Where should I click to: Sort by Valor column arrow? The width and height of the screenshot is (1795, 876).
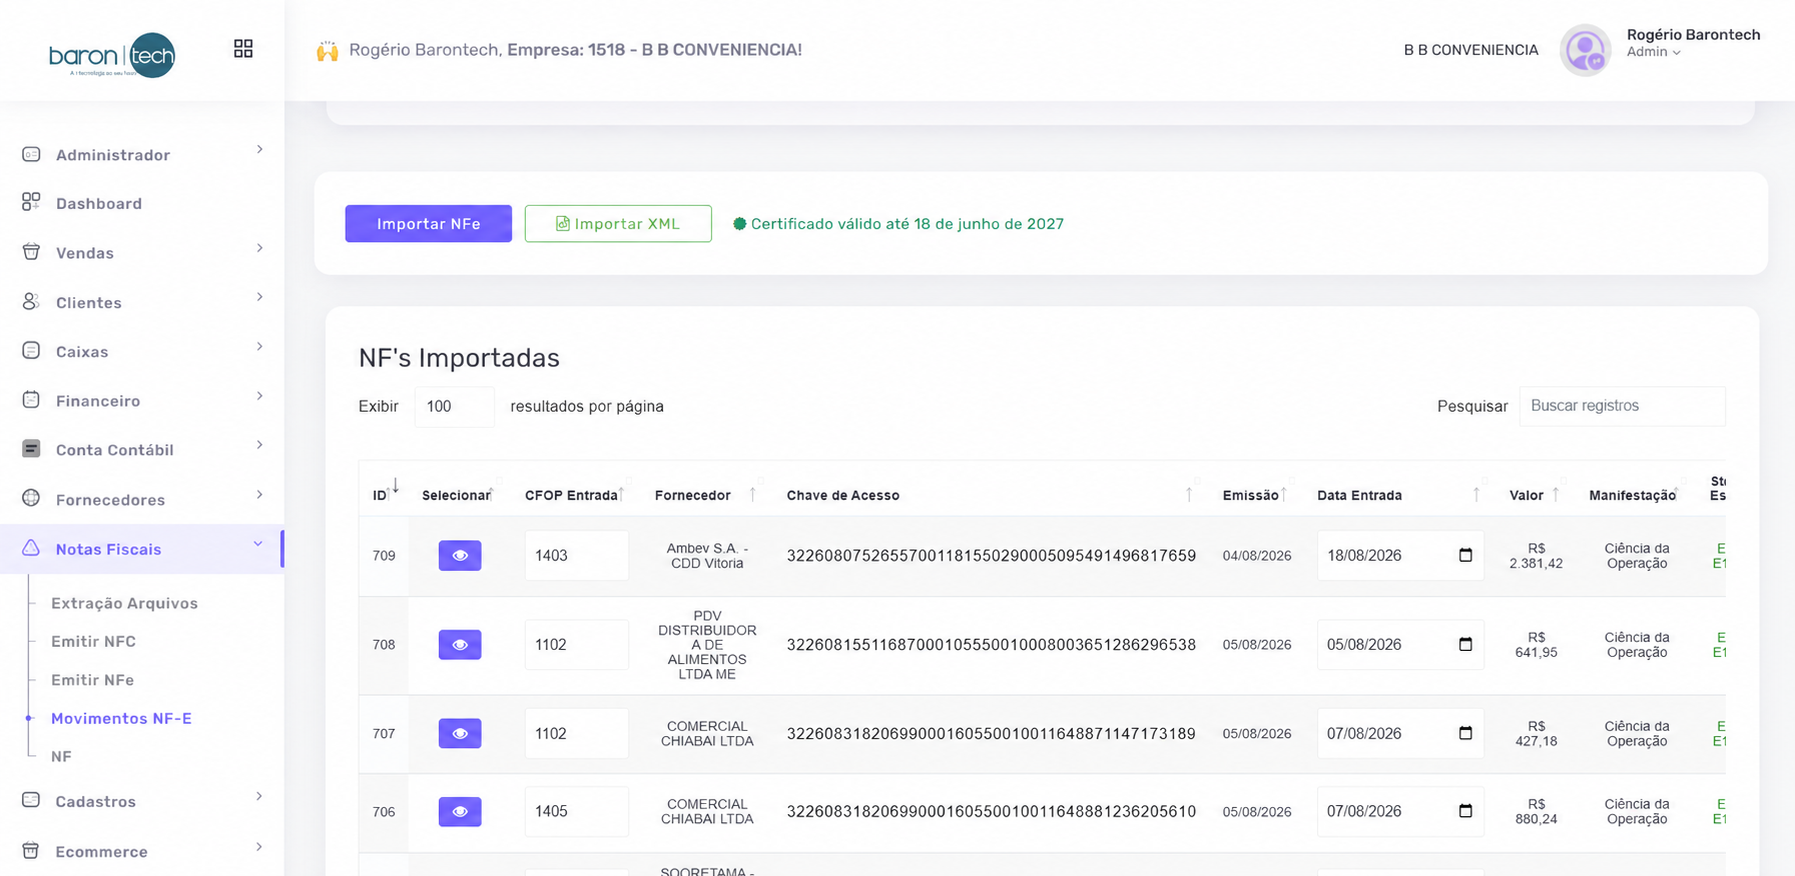(x=1556, y=494)
